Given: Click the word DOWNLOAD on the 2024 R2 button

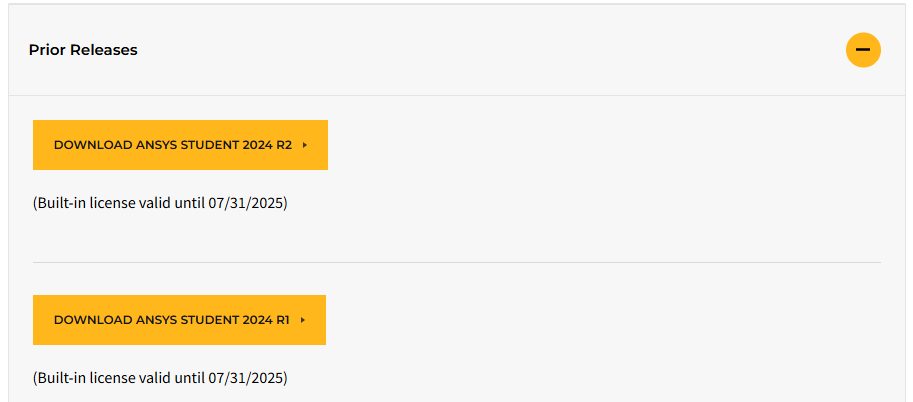Looking at the screenshot, I should click(x=93, y=145).
